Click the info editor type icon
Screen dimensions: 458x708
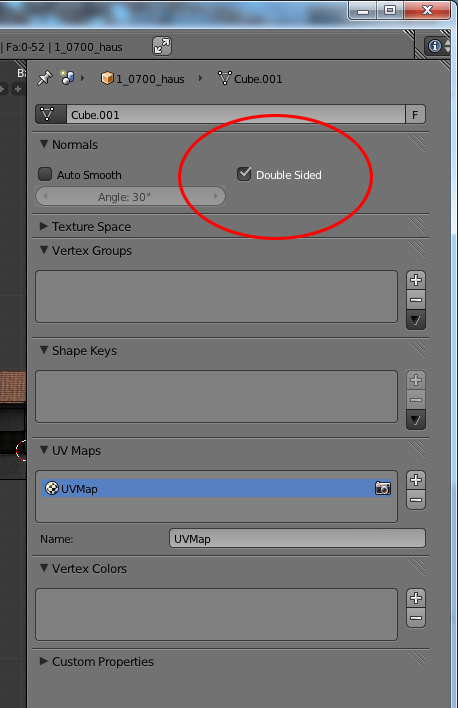435,46
